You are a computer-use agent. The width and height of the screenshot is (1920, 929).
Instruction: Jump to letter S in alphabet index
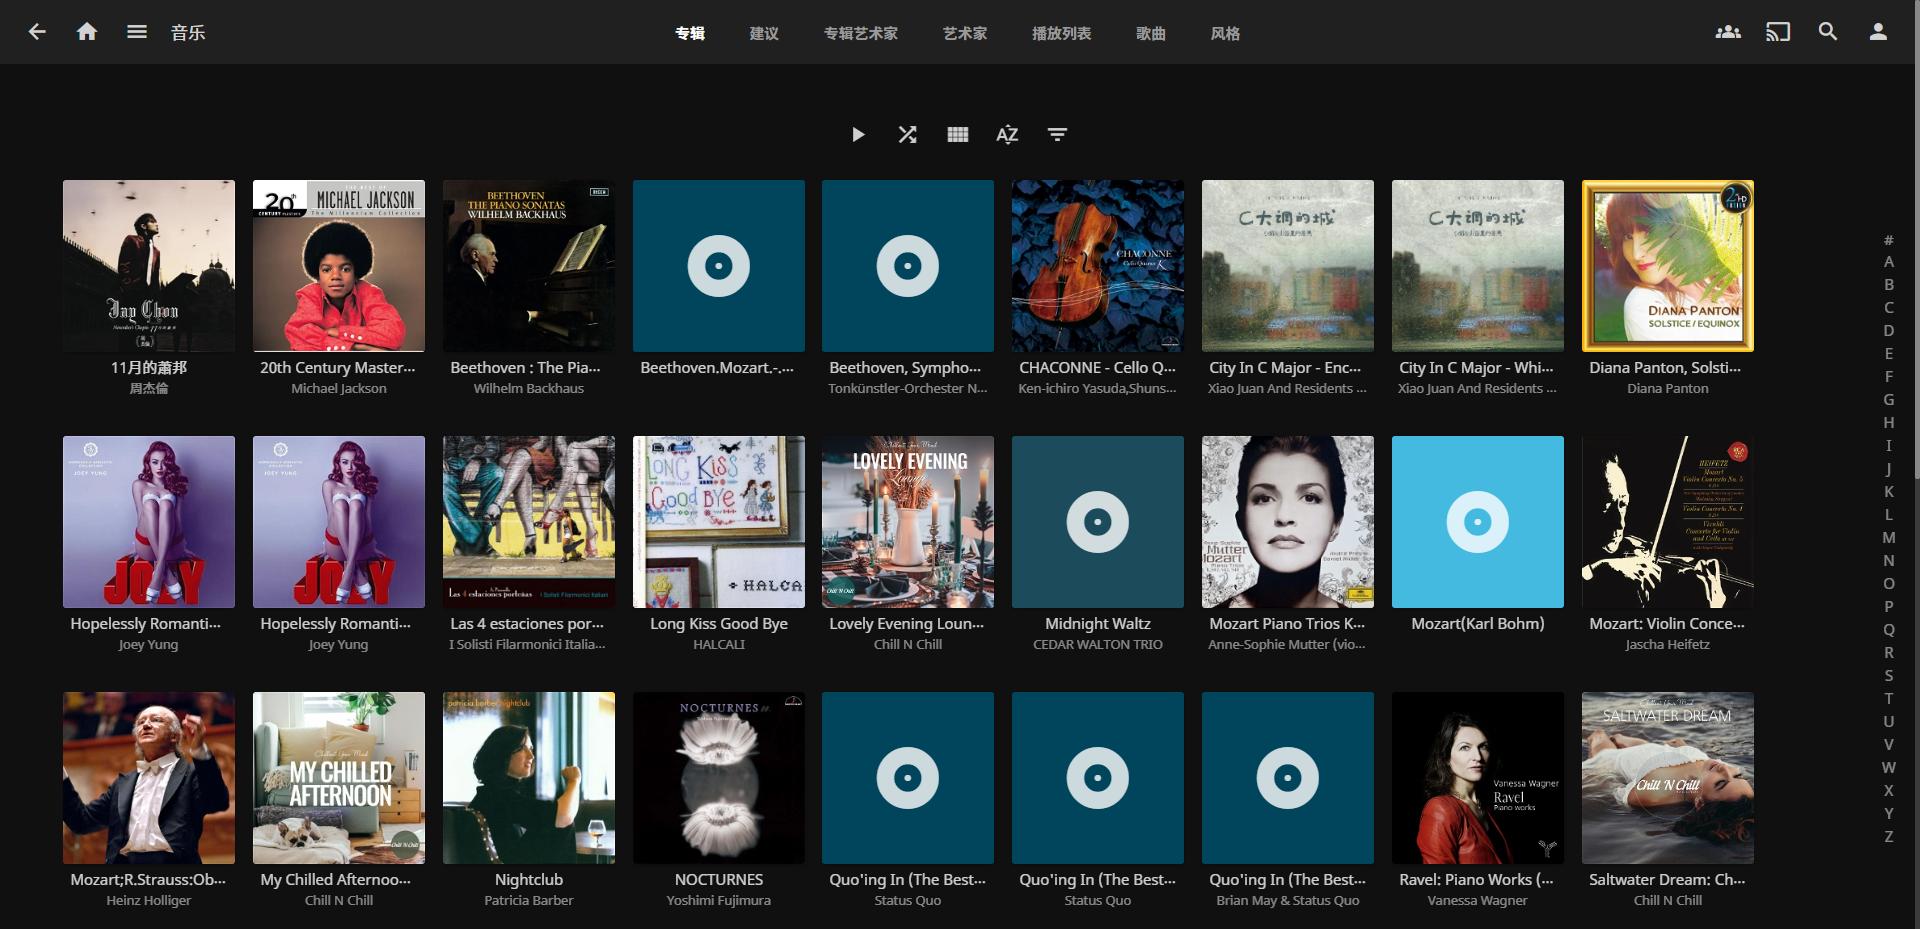[x=1889, y=676]
